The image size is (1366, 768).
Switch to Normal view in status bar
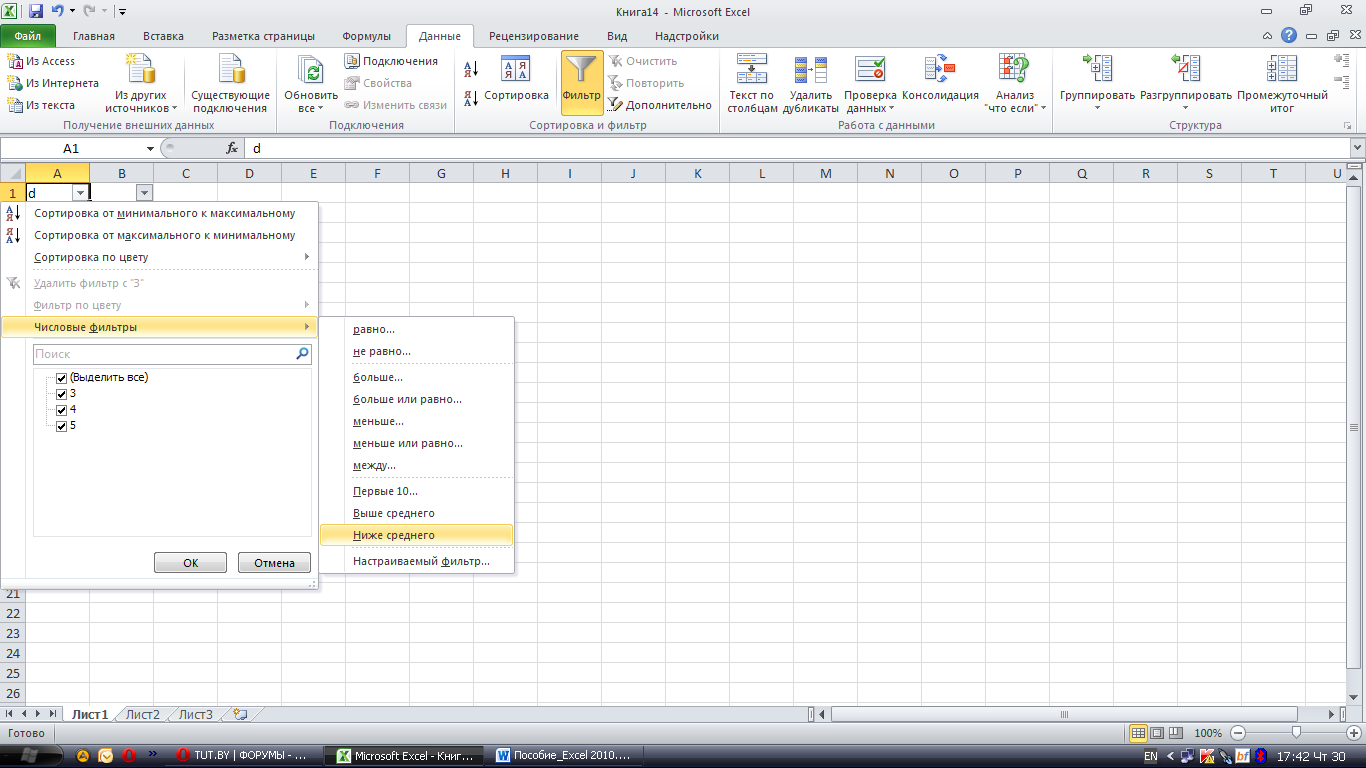(1139, 733)
